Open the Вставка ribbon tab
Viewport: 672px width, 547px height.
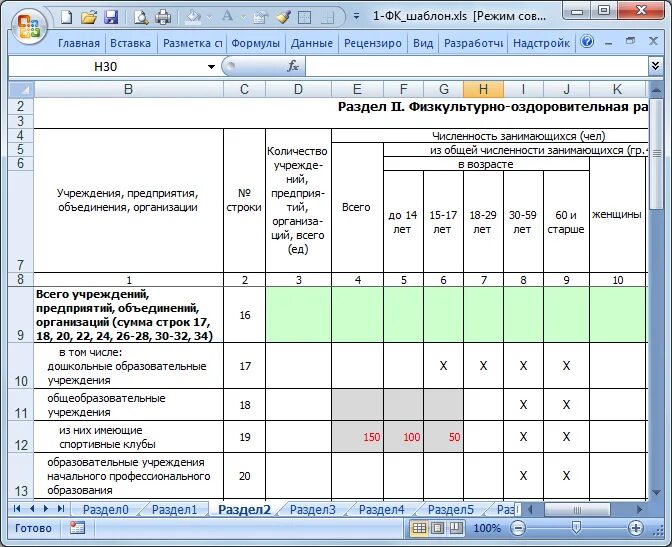130,43
